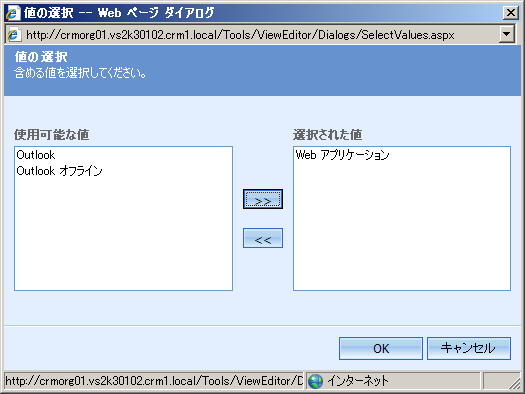Click the status bar URL text
Image resolution: width=525 pixels, height=394 pixels.
[x=154, y=381]
